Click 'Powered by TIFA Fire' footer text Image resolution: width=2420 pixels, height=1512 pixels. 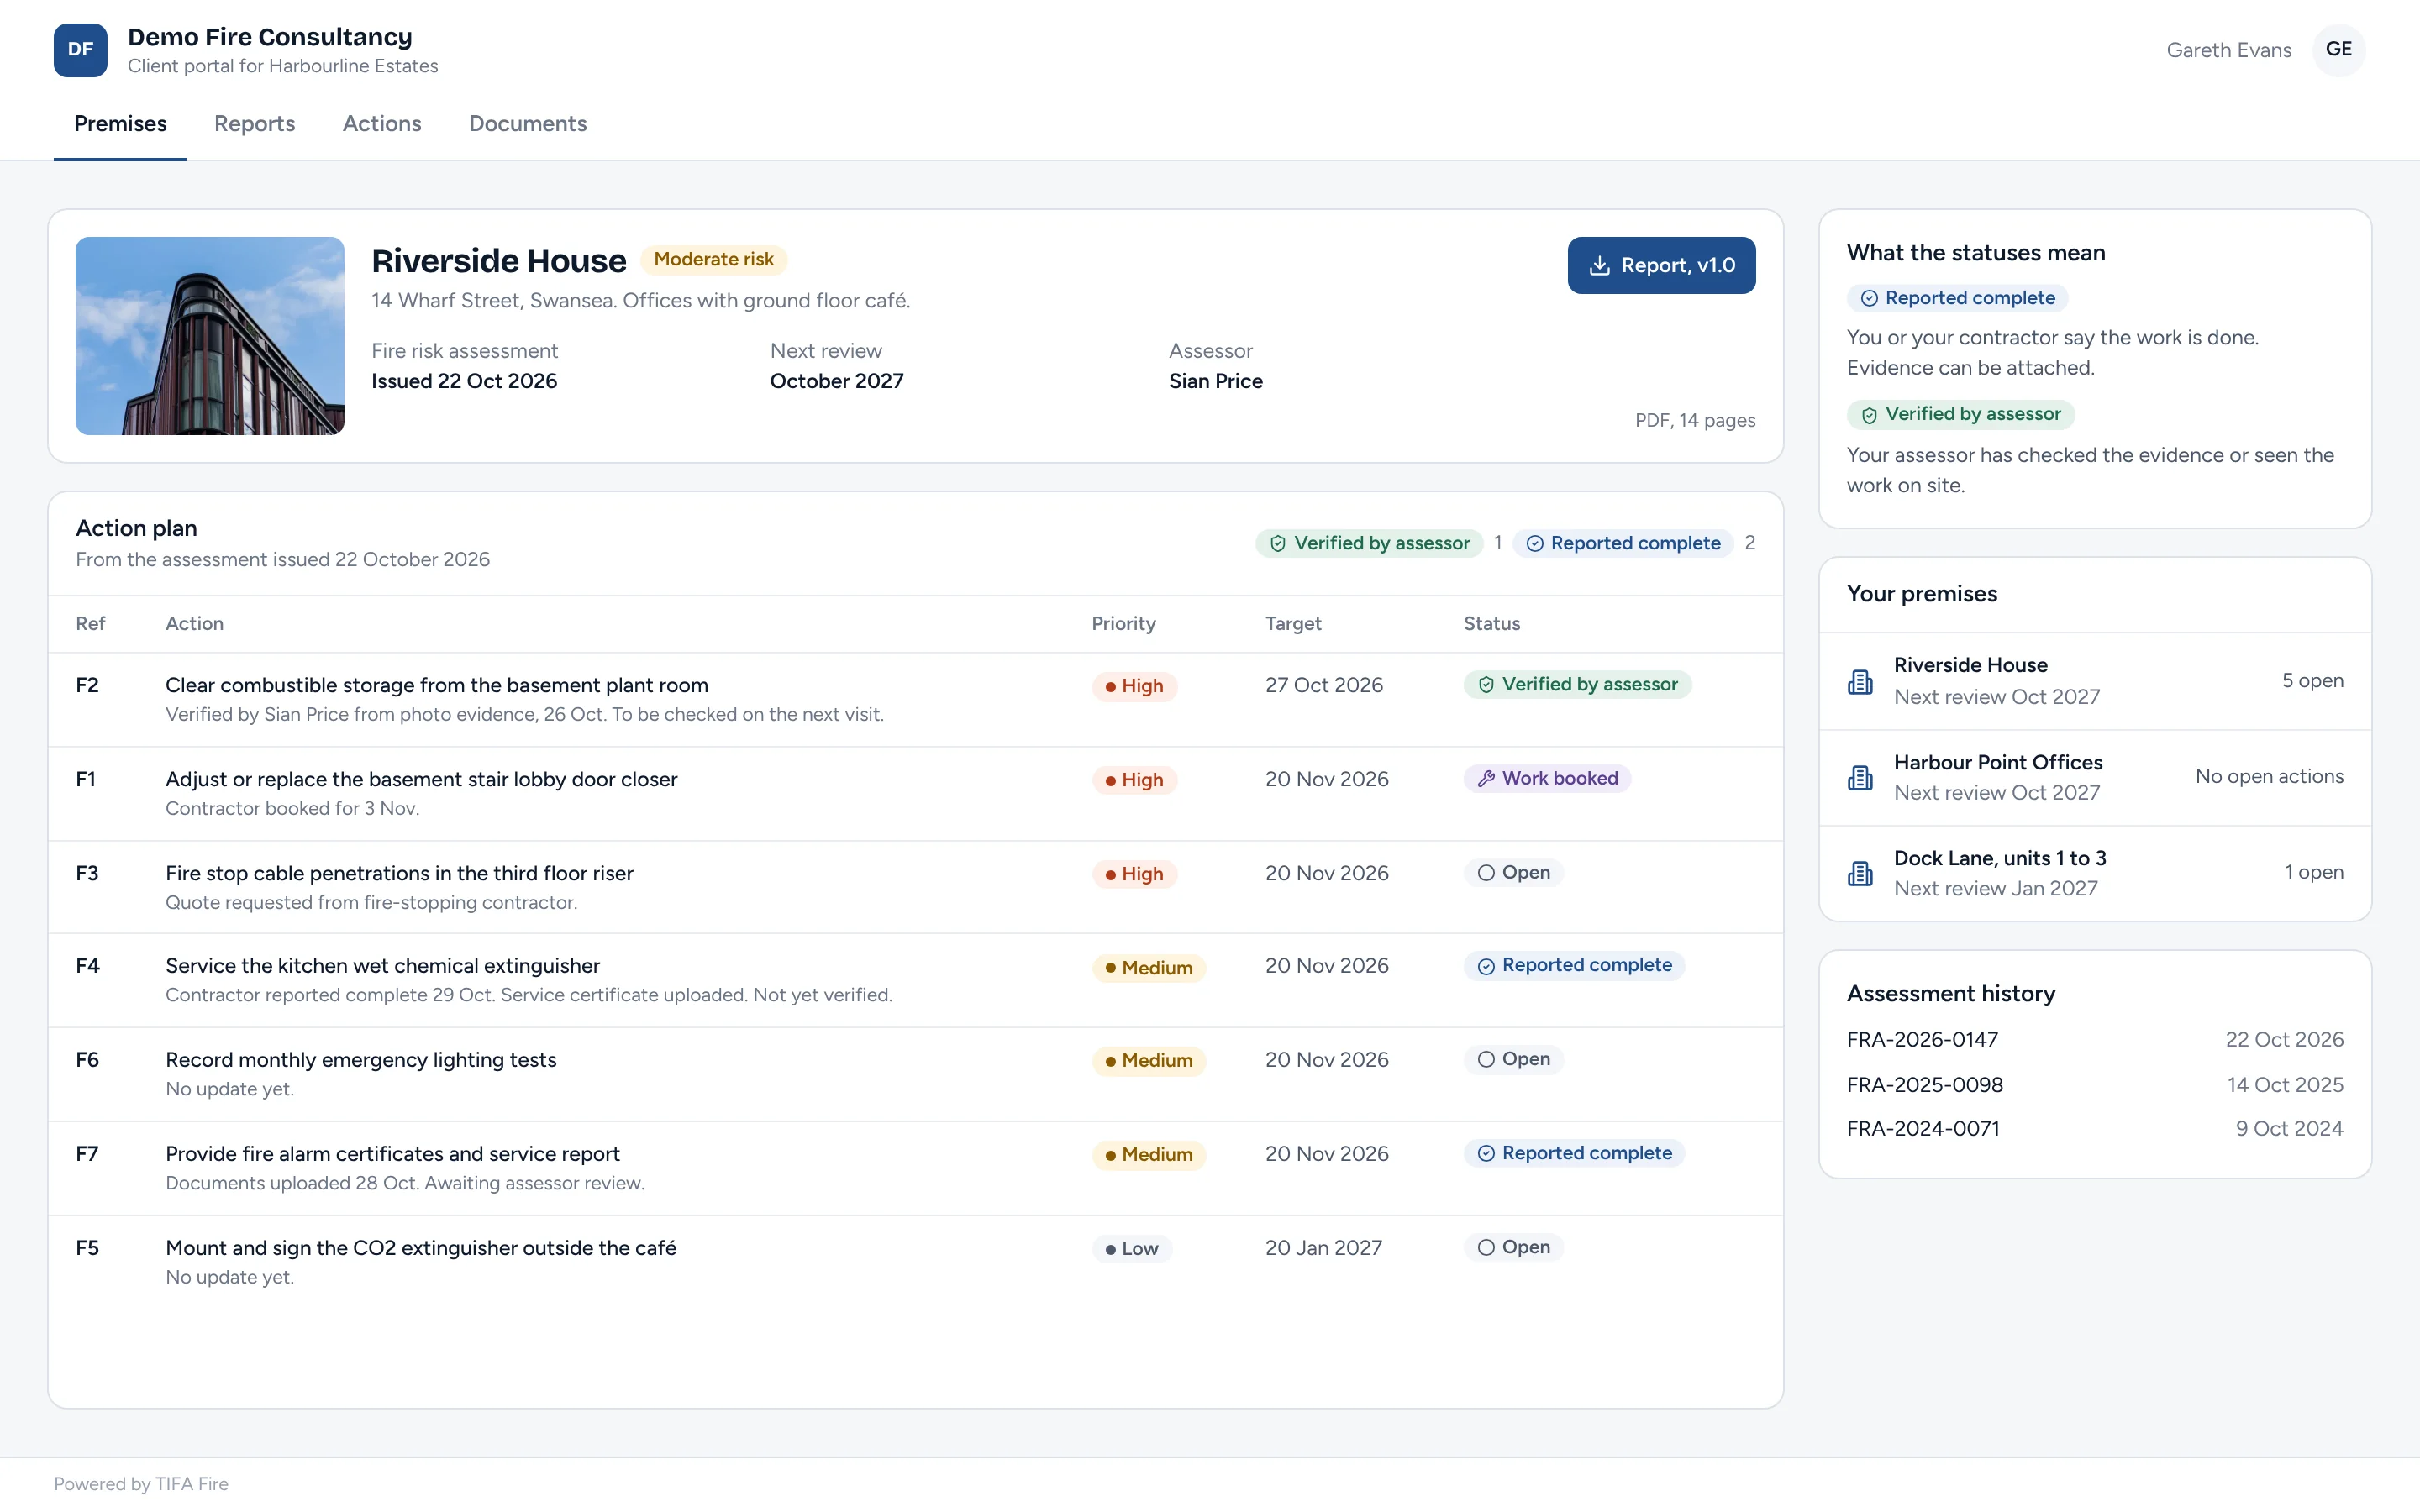[141, 1484]
